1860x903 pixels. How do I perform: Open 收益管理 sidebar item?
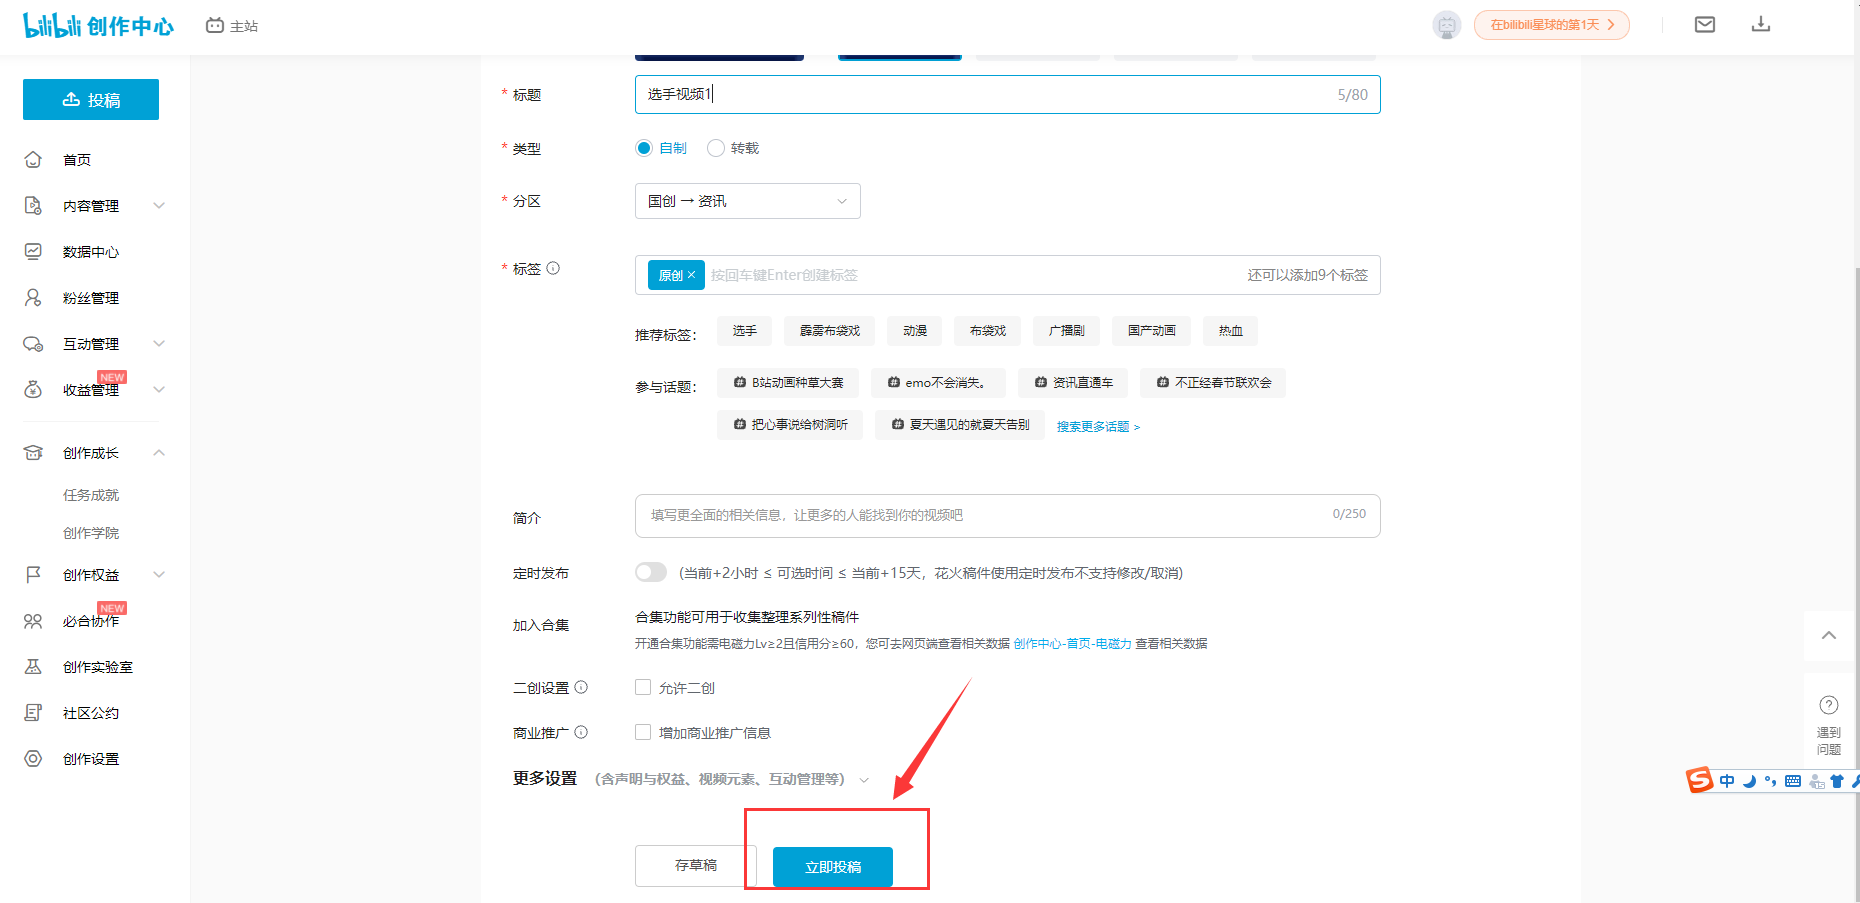91,390
